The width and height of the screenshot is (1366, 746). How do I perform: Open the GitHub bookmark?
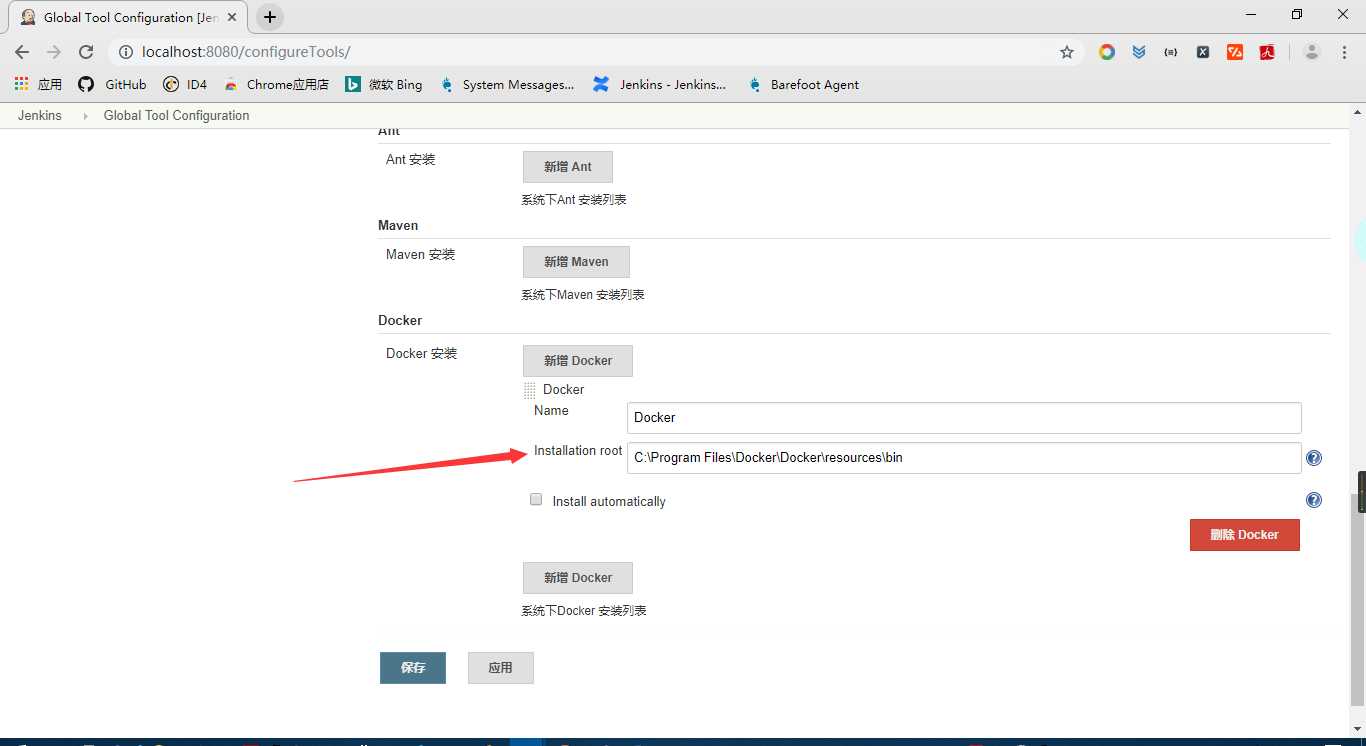(112, 84)
